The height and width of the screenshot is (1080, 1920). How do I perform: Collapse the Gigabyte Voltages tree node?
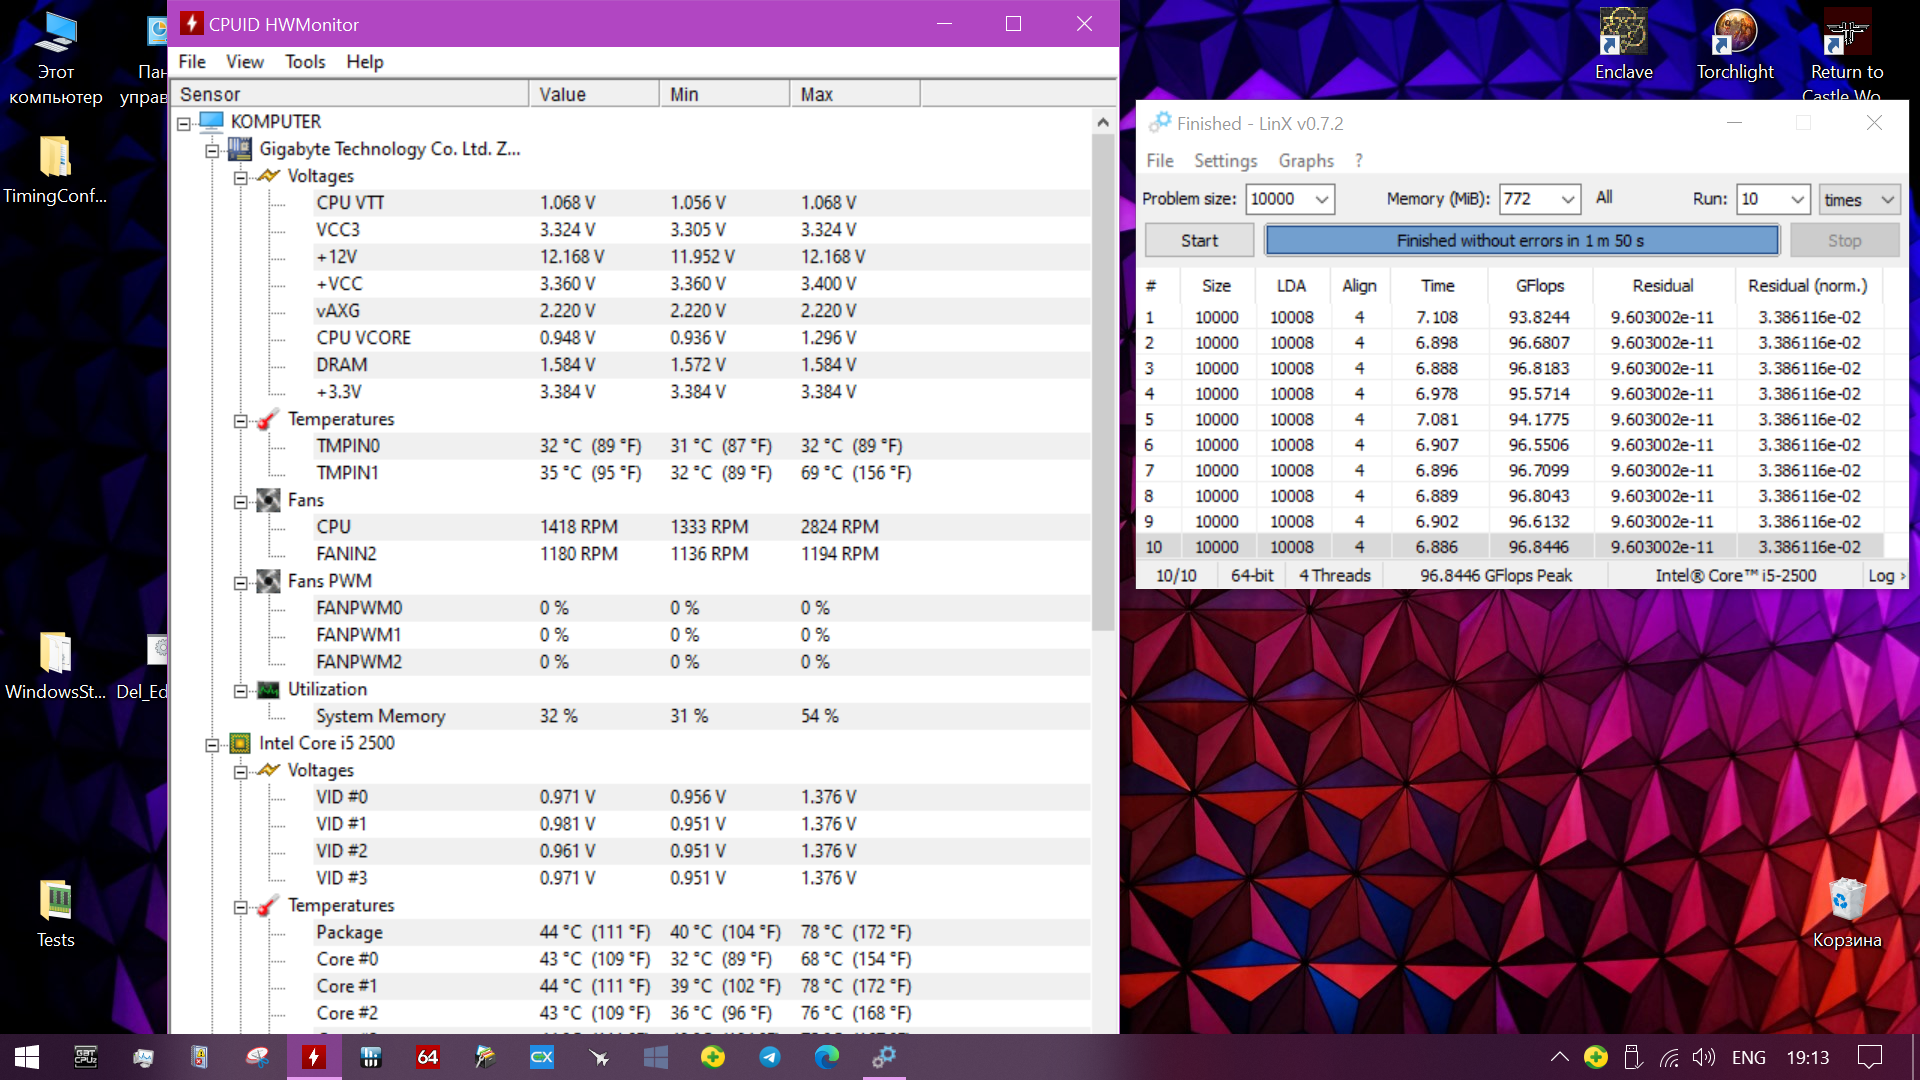tap(241, 177)
